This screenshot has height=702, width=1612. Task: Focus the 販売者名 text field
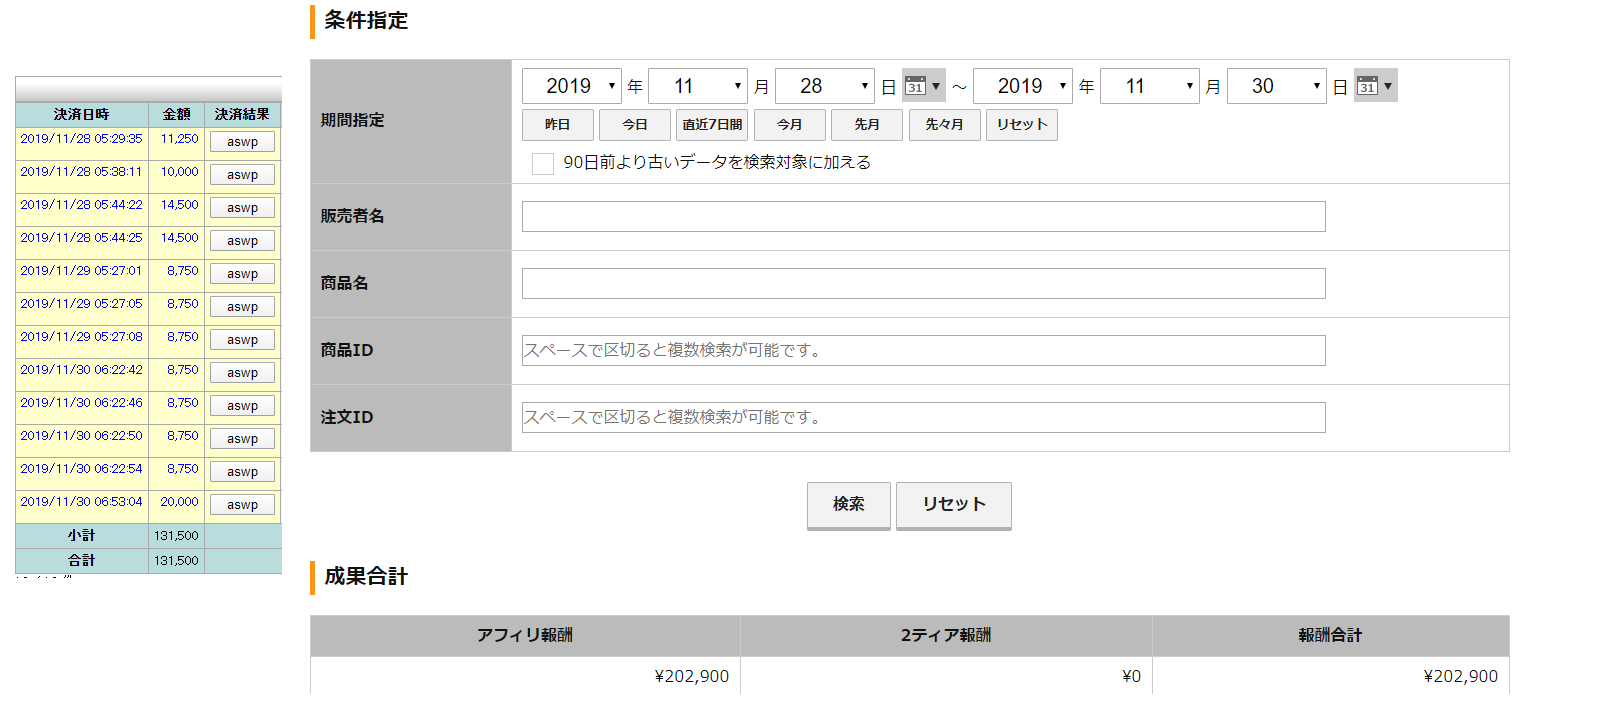(923, 217)
